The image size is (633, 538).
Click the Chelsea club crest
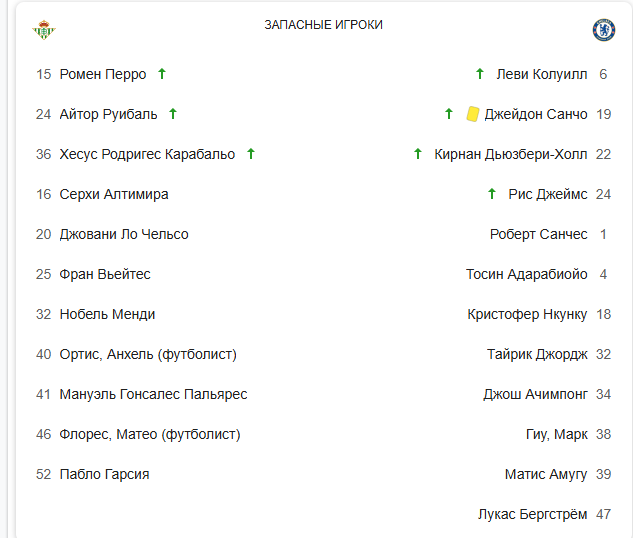pos(604,30)
